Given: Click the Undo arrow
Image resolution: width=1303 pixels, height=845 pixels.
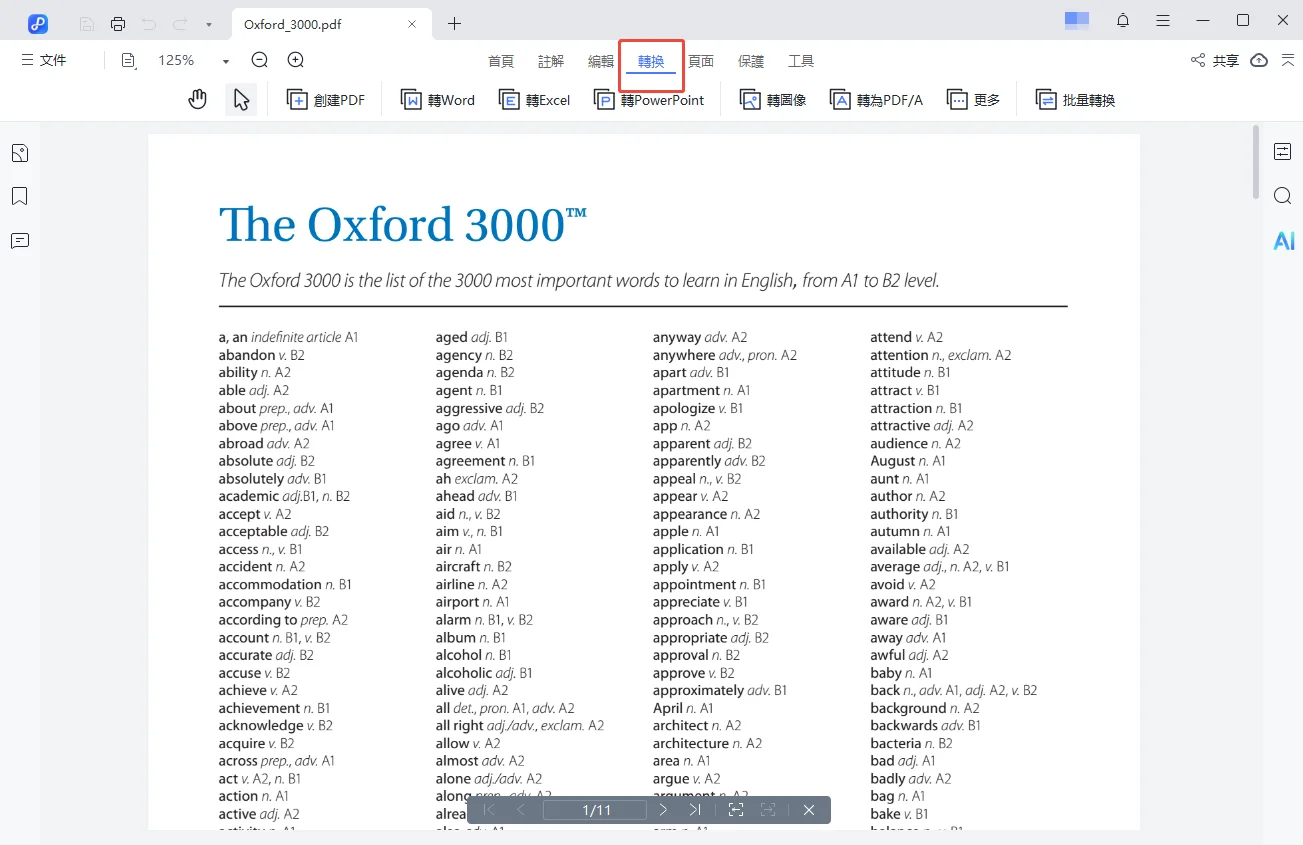Looking at the screenshot, I should pyautogui.click(x=149, y=23).
